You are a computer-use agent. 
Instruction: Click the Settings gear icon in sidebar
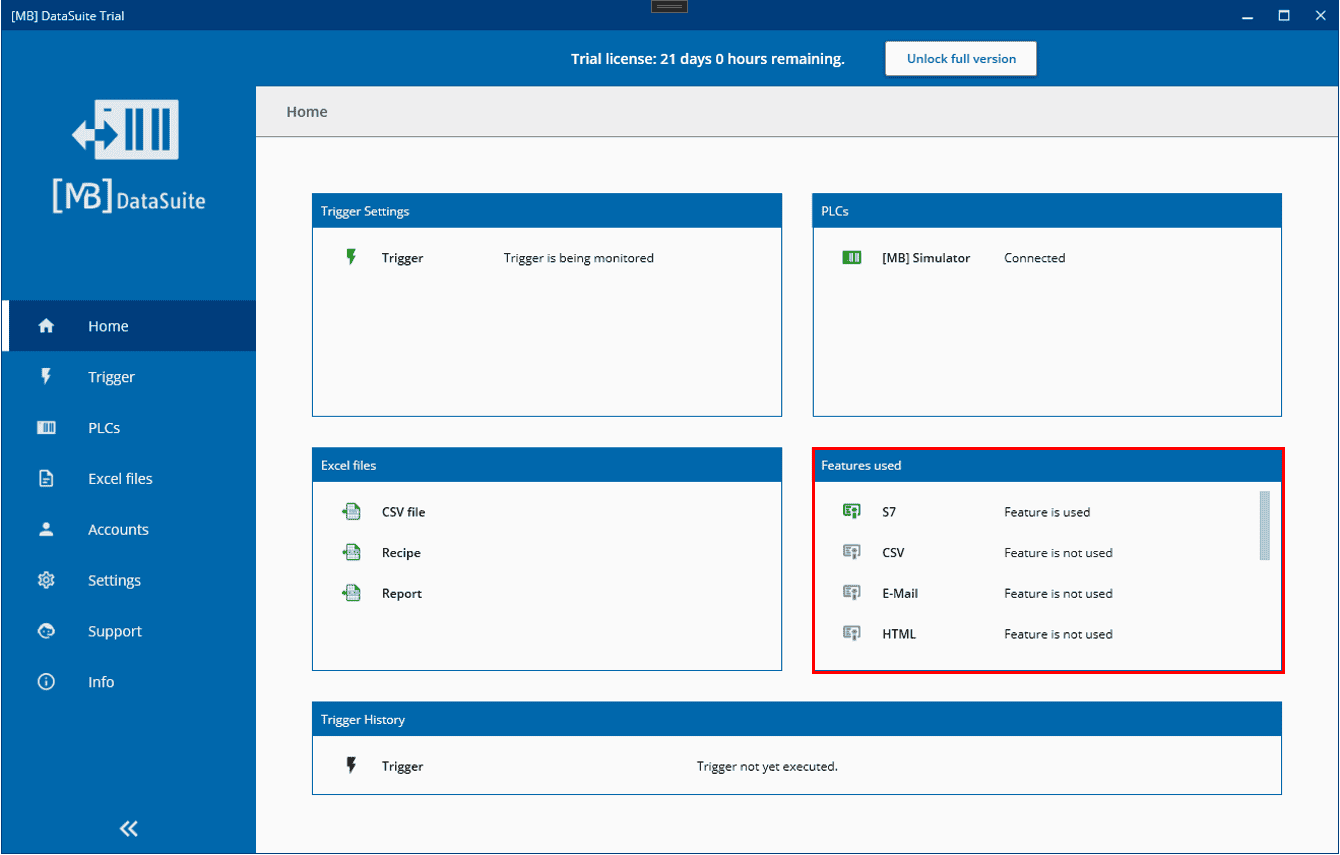[x=46, y=580]
